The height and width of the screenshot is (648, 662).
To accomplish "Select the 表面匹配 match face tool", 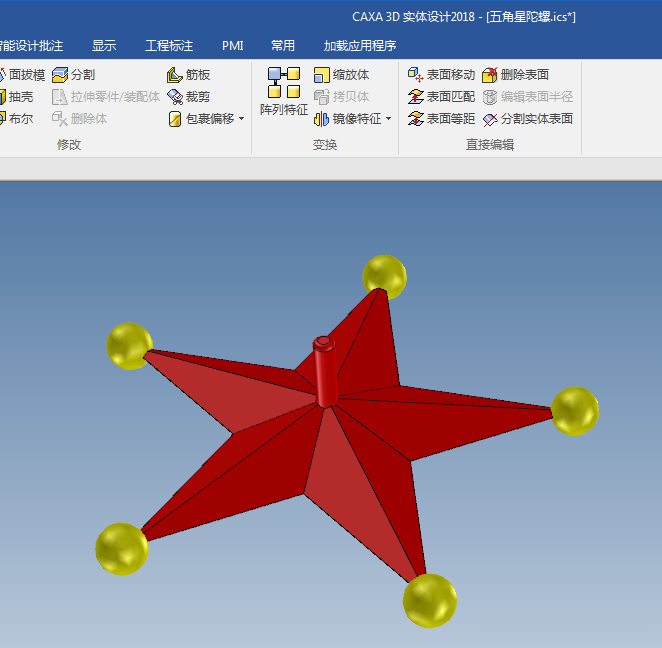I will tap(441, 97).
